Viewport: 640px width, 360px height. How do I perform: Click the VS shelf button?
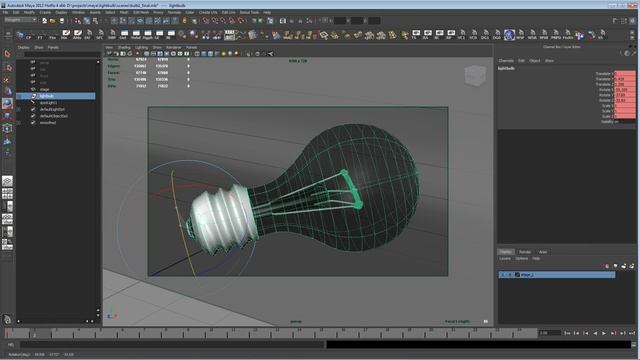(602, 35)
